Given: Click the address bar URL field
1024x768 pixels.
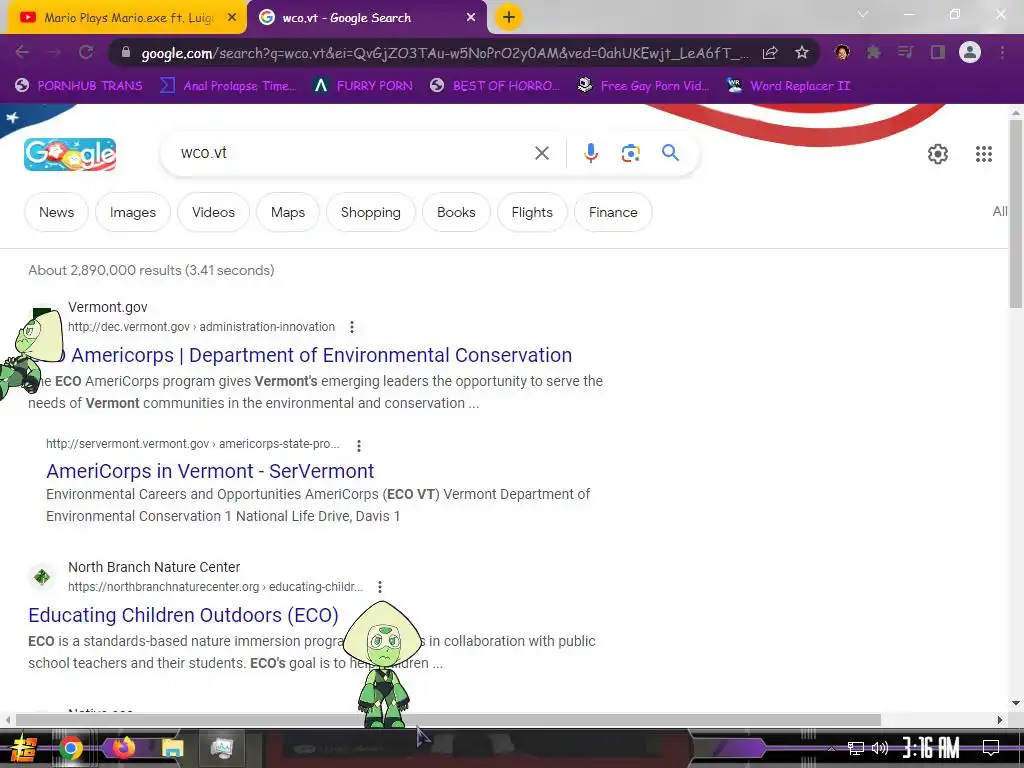Looking at the screenshot, I should [444, 53].
